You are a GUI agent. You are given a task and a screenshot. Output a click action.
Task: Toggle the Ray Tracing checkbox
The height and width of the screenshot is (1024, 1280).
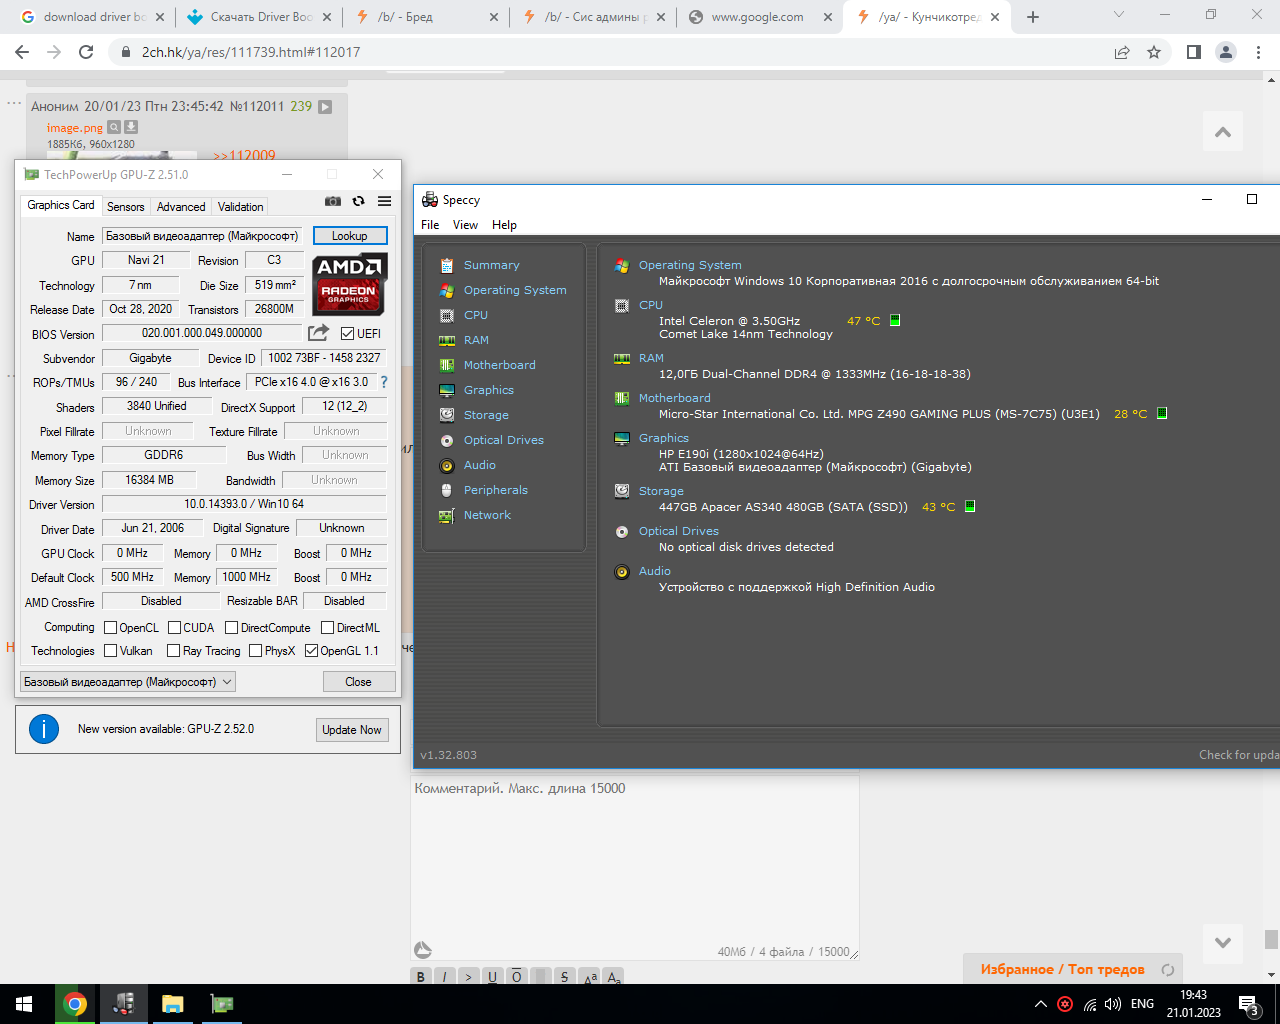(175, 651)
